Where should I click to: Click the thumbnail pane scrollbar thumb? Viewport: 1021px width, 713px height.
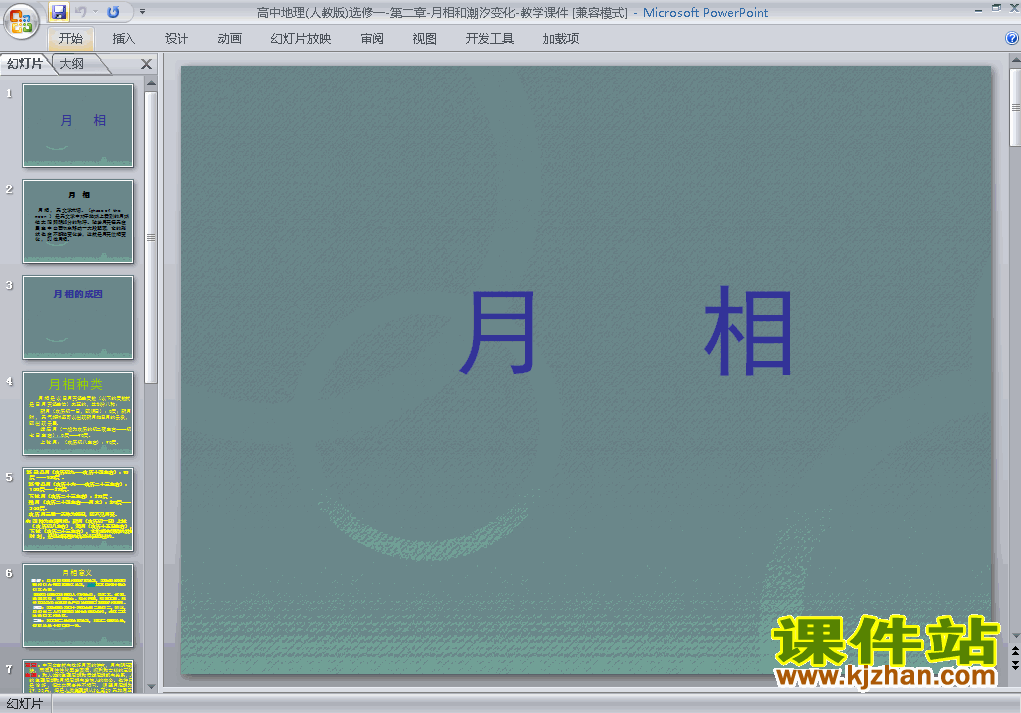(x=151, y=238)
